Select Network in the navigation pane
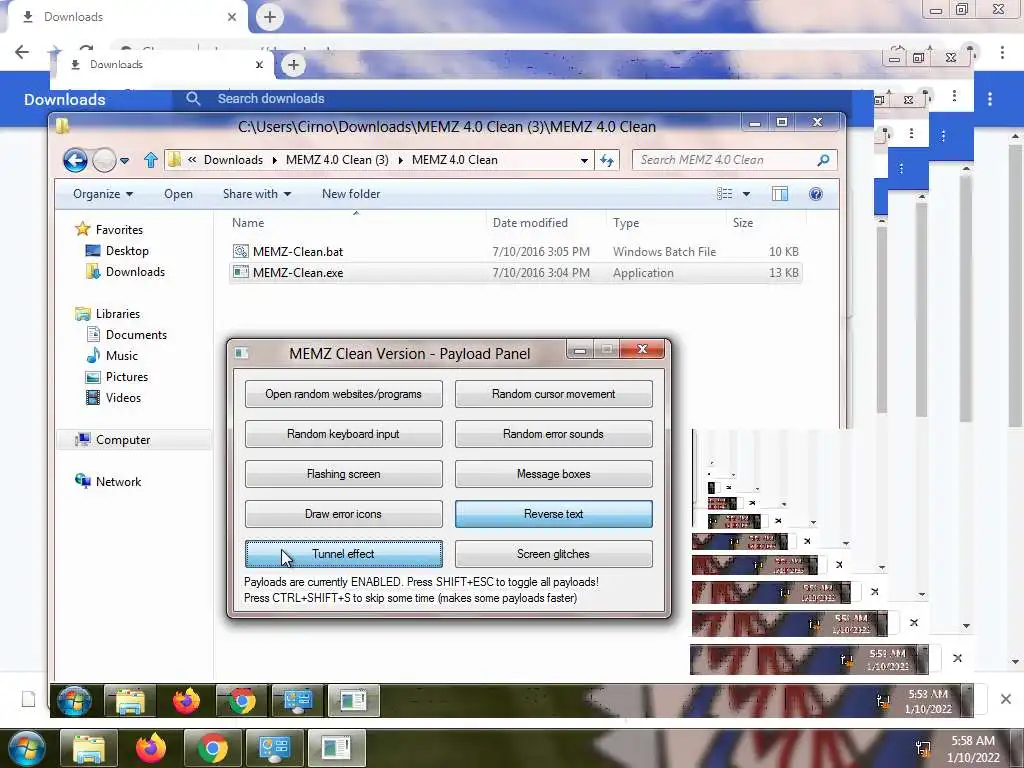1024x768 pixels. 118,482
